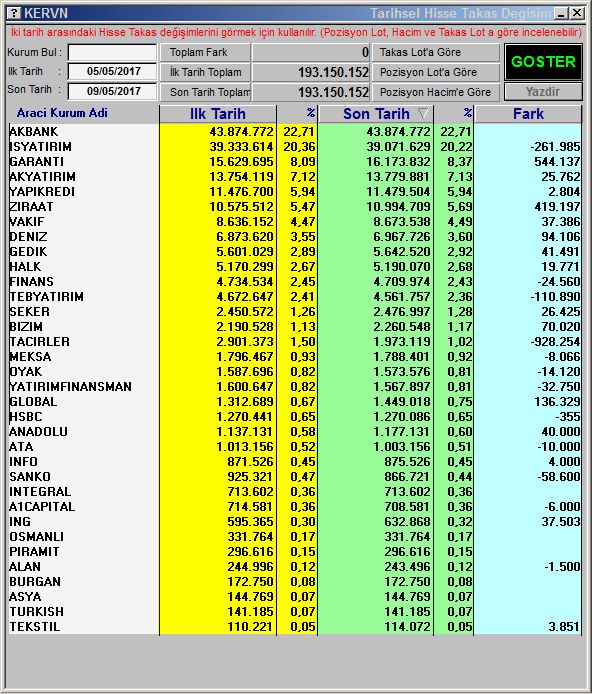Click the Ilk Tarih date field 05/05/2017
Image resolution: width=592 pixels, height=694 pixels.
tap(112, 71)
